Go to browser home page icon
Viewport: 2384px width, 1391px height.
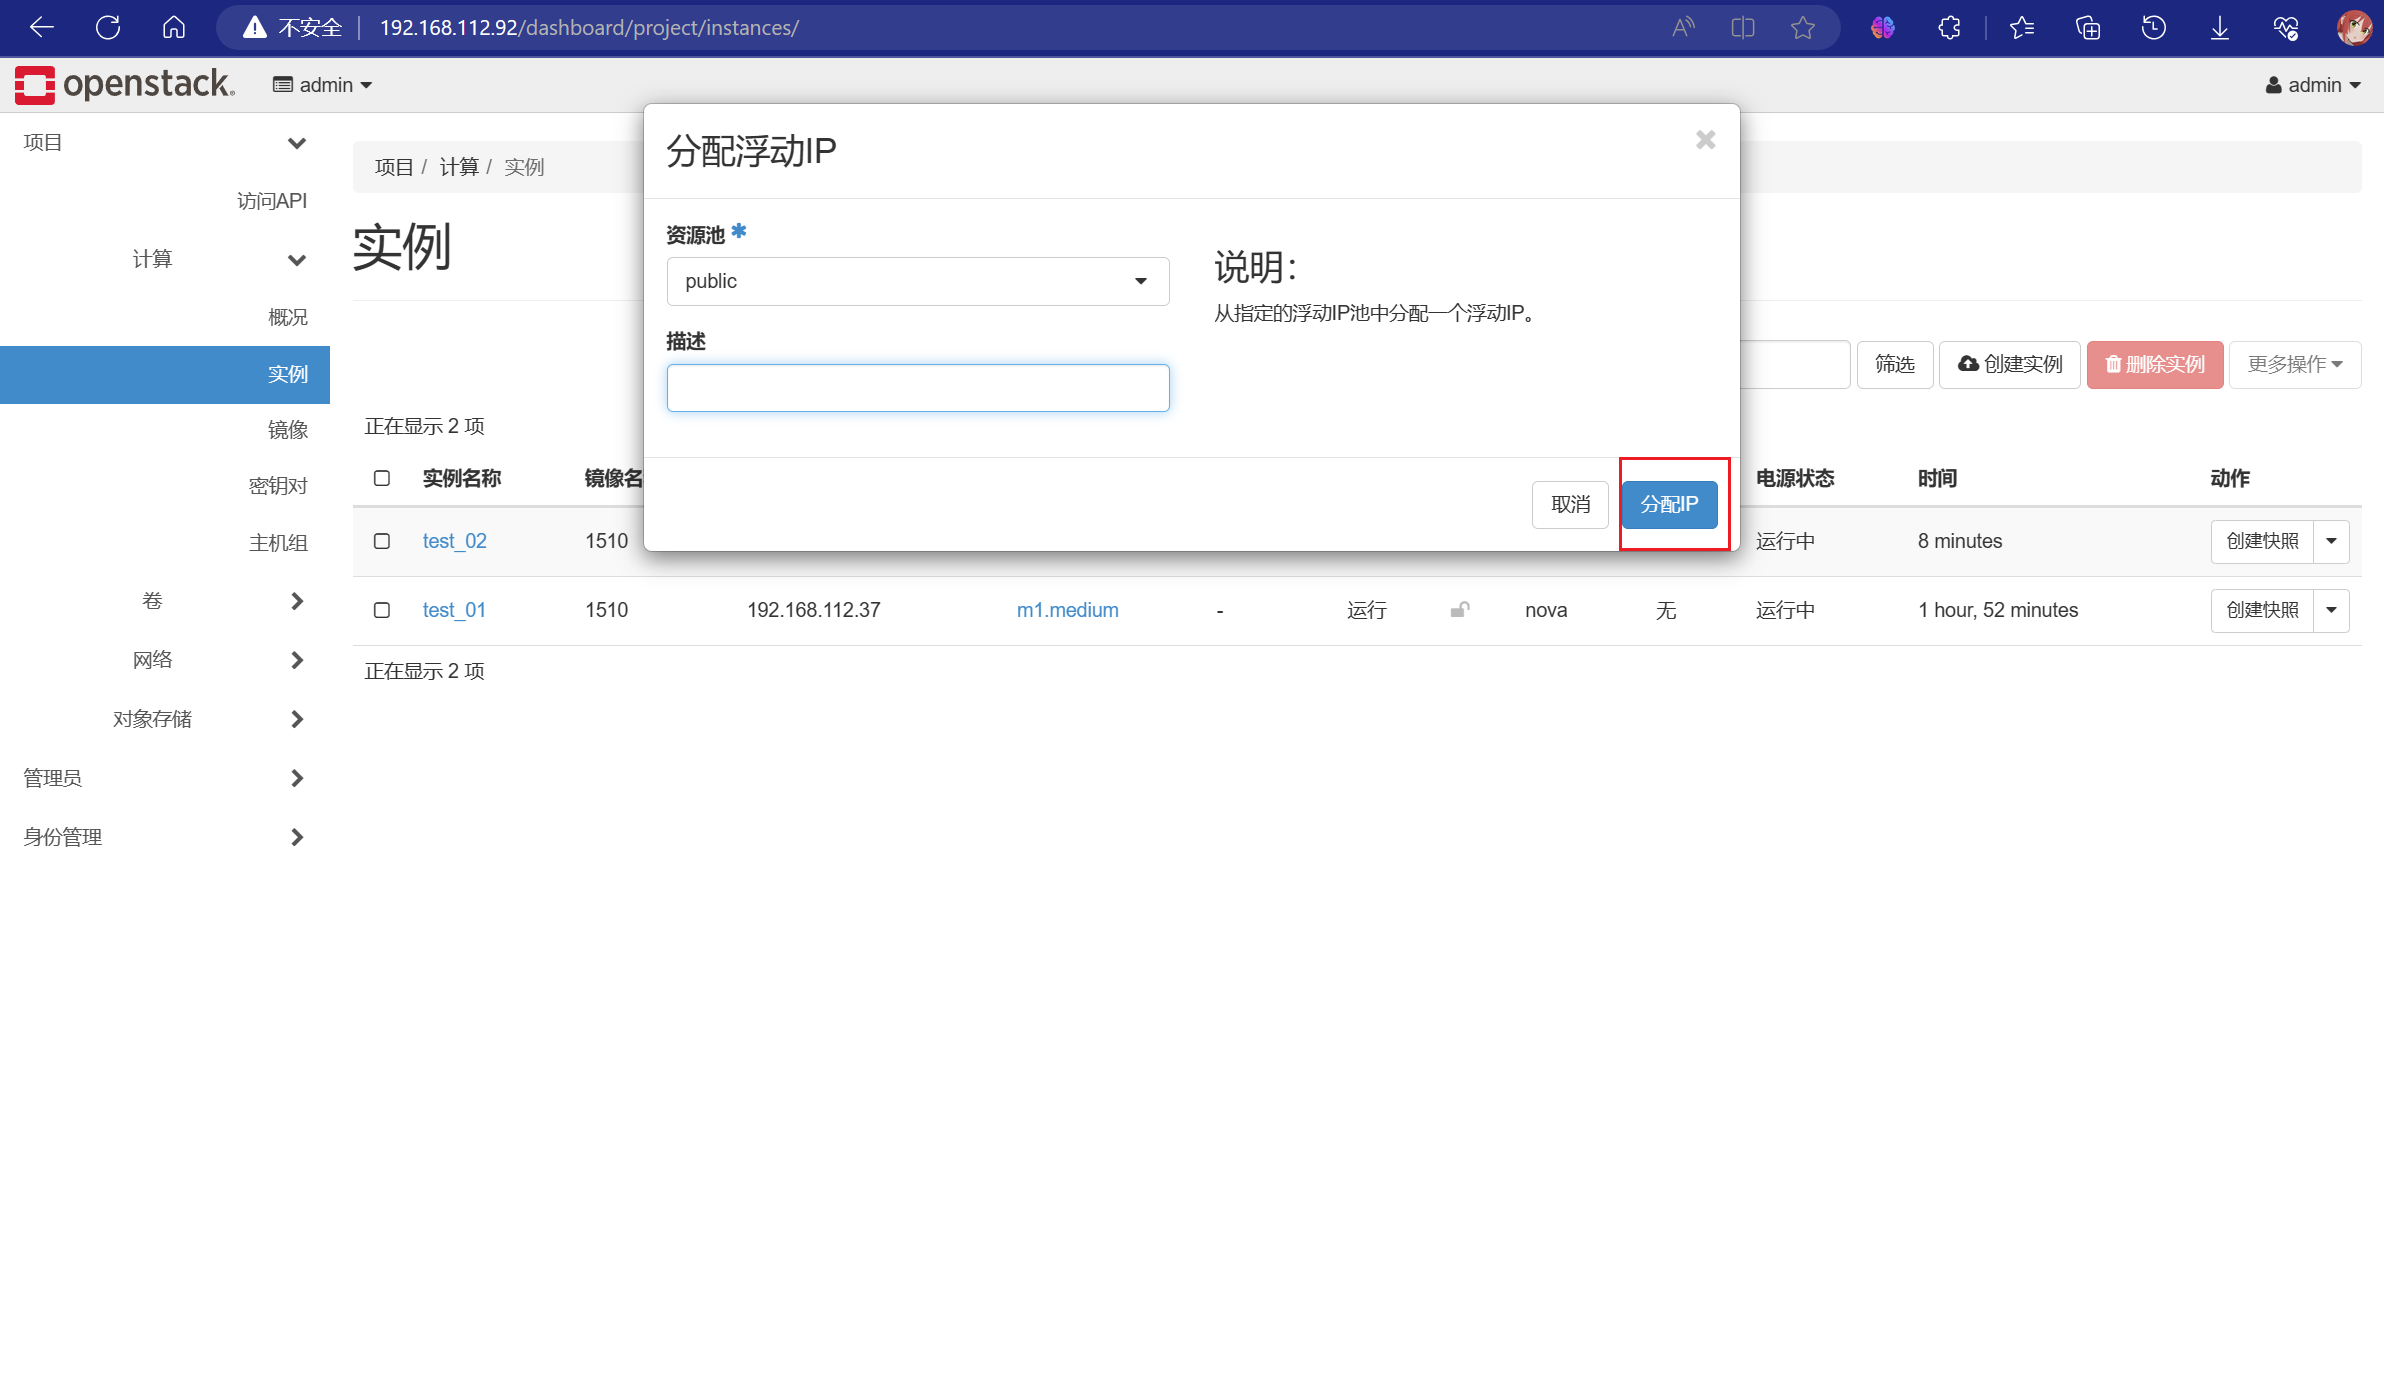coord(173,28)
